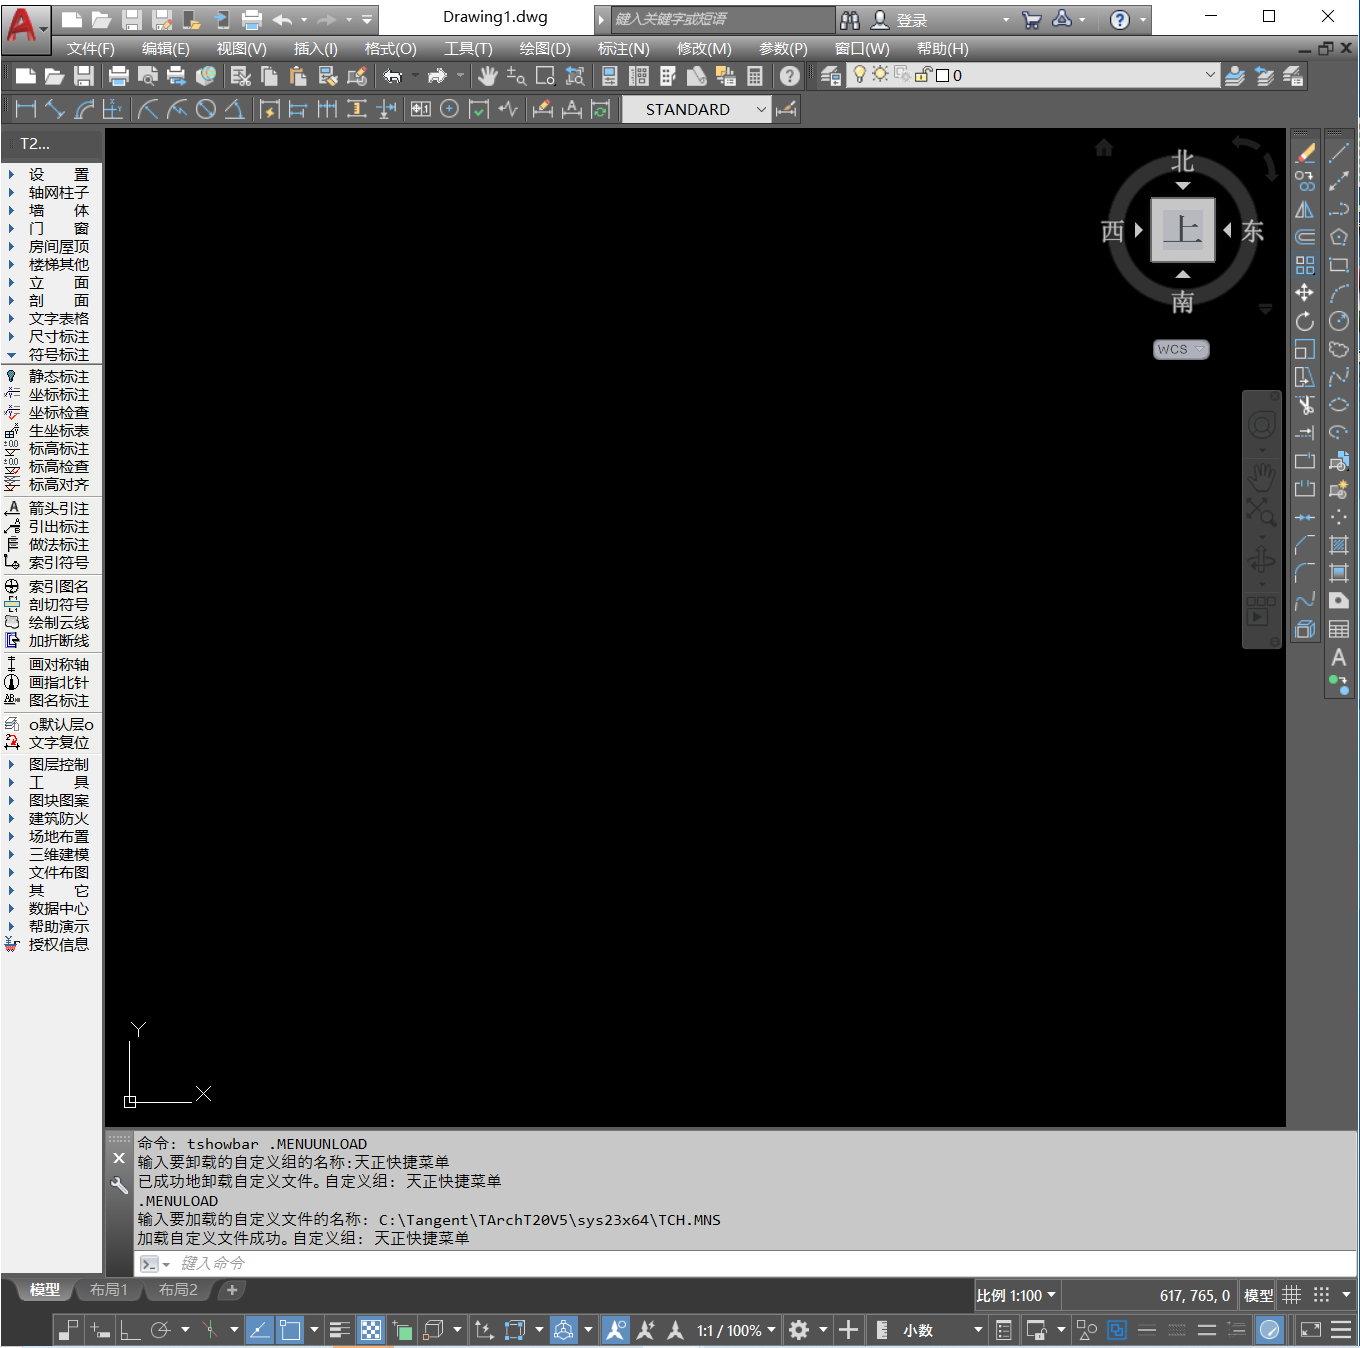Image resolution: width=1360 pixels, height=1348 pixels.
Task: Click the Erase tool in Modify toolbar
Action: point(1305,153)
